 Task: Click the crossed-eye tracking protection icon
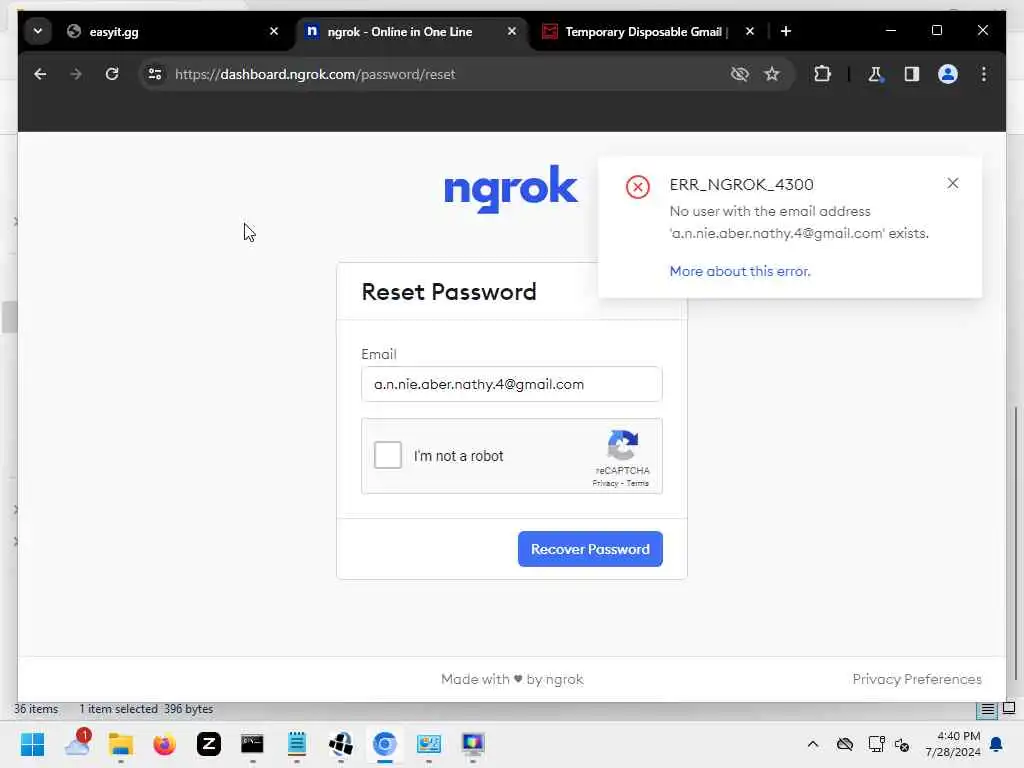(739, 74)
